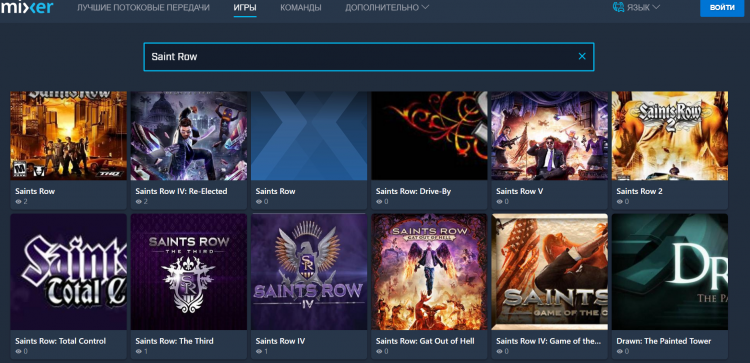Open the Язык language dropdown
The image size is (750, 363).
[637, 8]
